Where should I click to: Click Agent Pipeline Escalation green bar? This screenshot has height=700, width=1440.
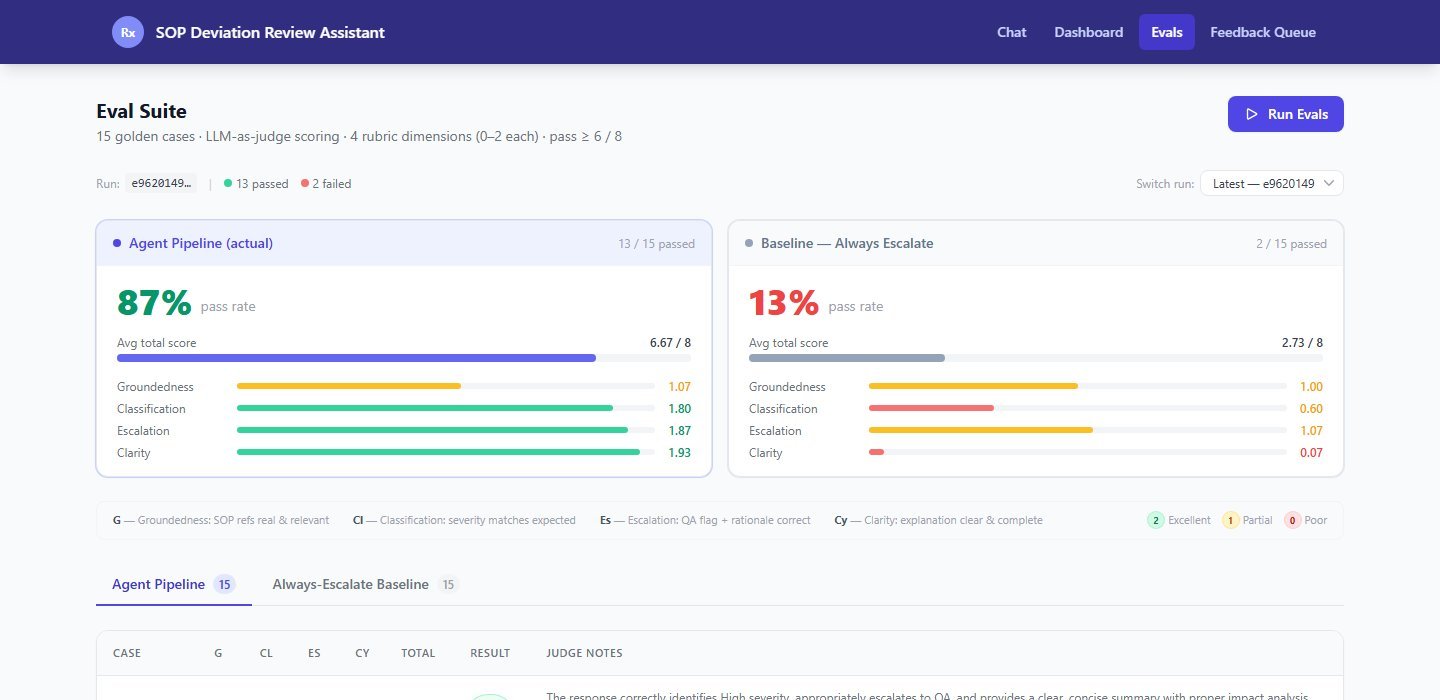pyautogui.click(x=432, y=430)
